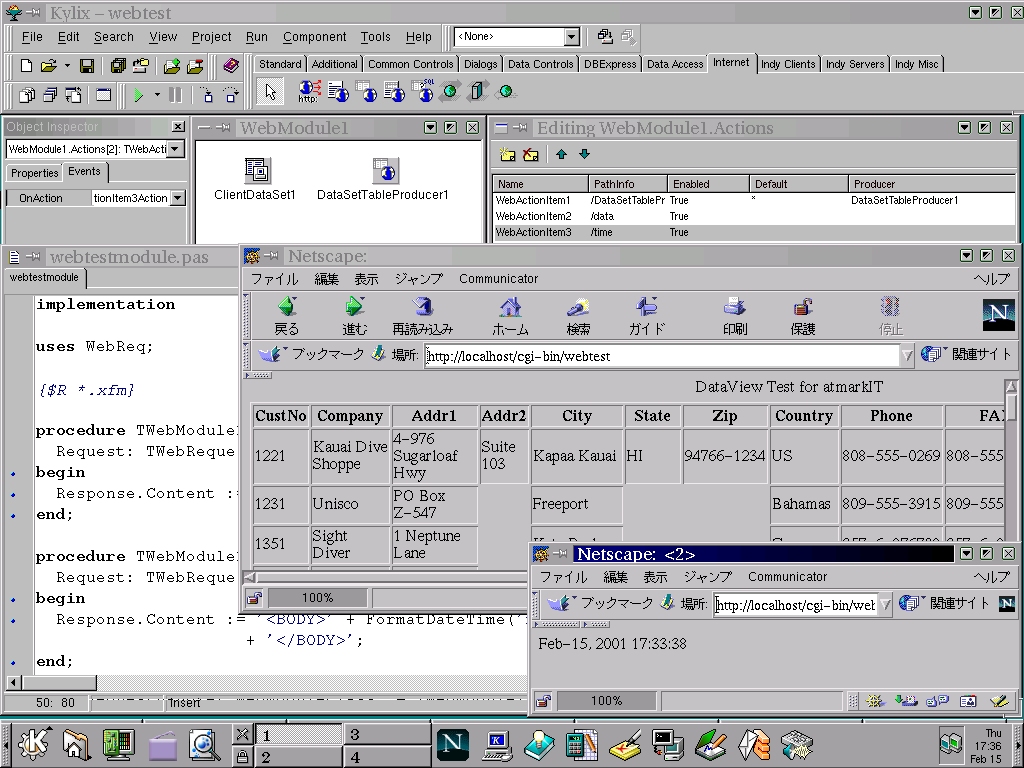Click the timestamp text 'Feb-15, 2001 17:33:38'
Image resolution: width=1024 pixels, height=768 pixels.
[x=613, y=644]
